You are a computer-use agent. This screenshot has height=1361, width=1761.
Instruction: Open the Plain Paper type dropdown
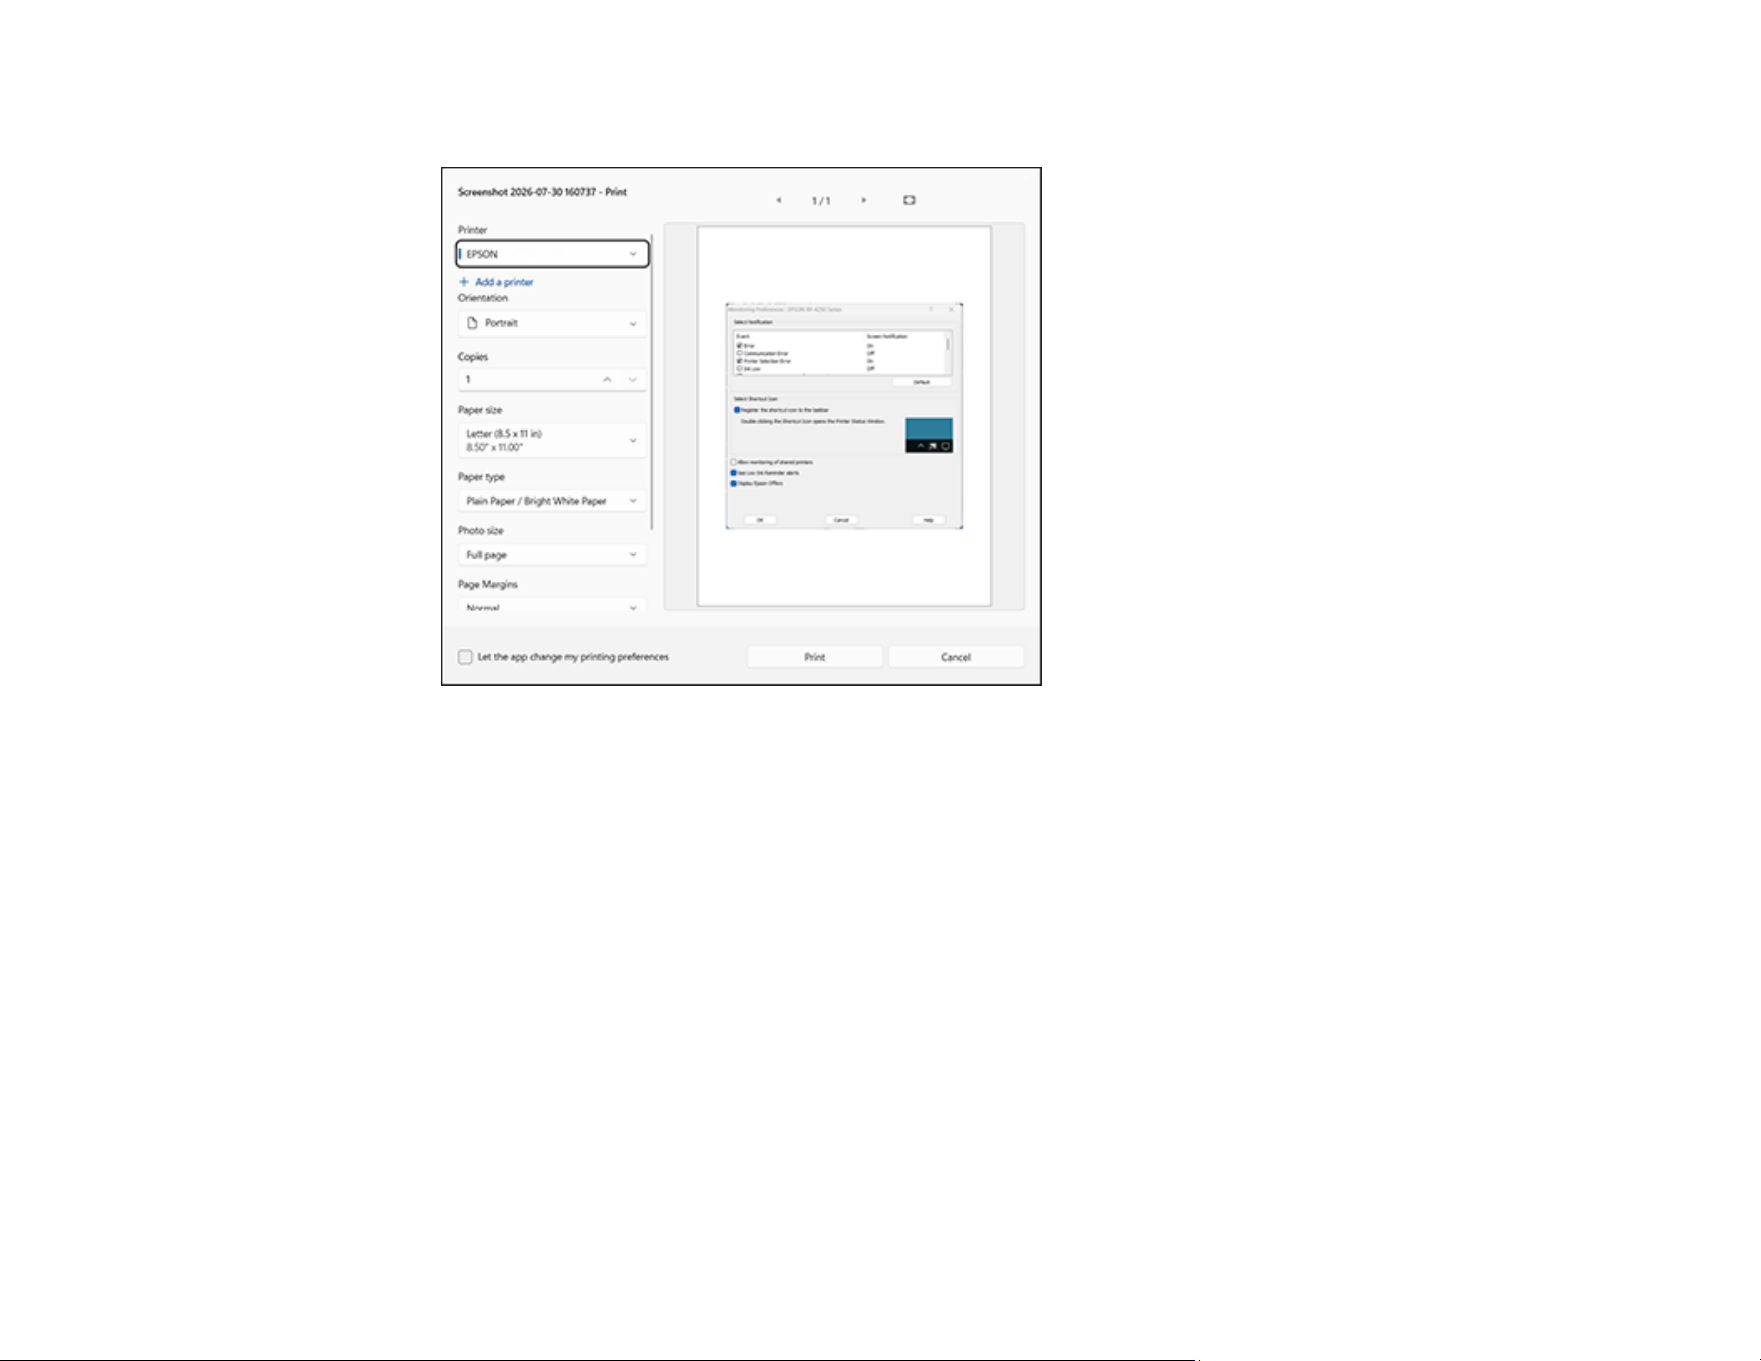tap(553, 501)
